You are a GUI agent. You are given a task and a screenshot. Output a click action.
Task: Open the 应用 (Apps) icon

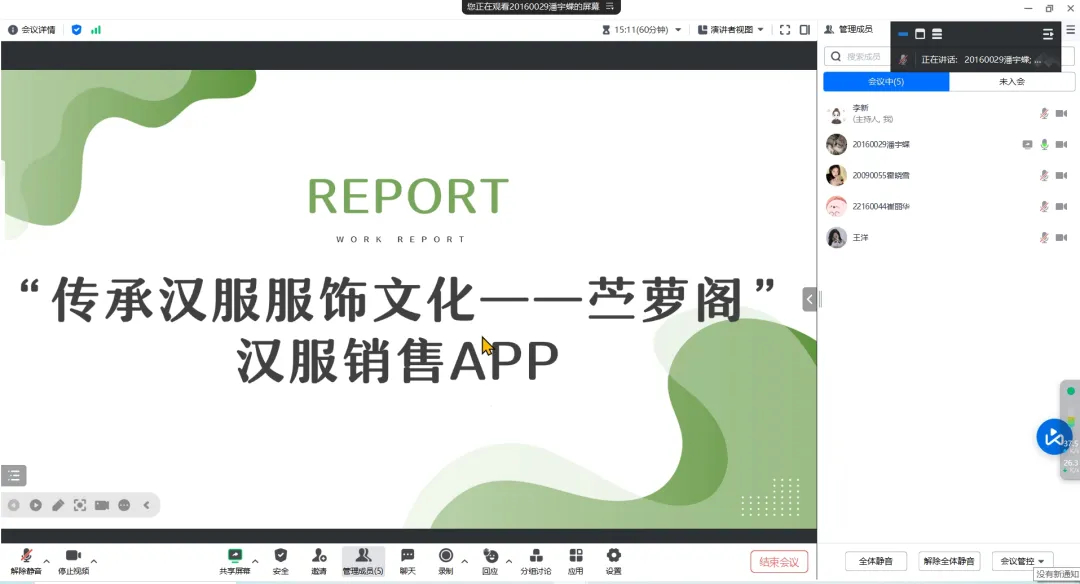[x=575, y=557]
